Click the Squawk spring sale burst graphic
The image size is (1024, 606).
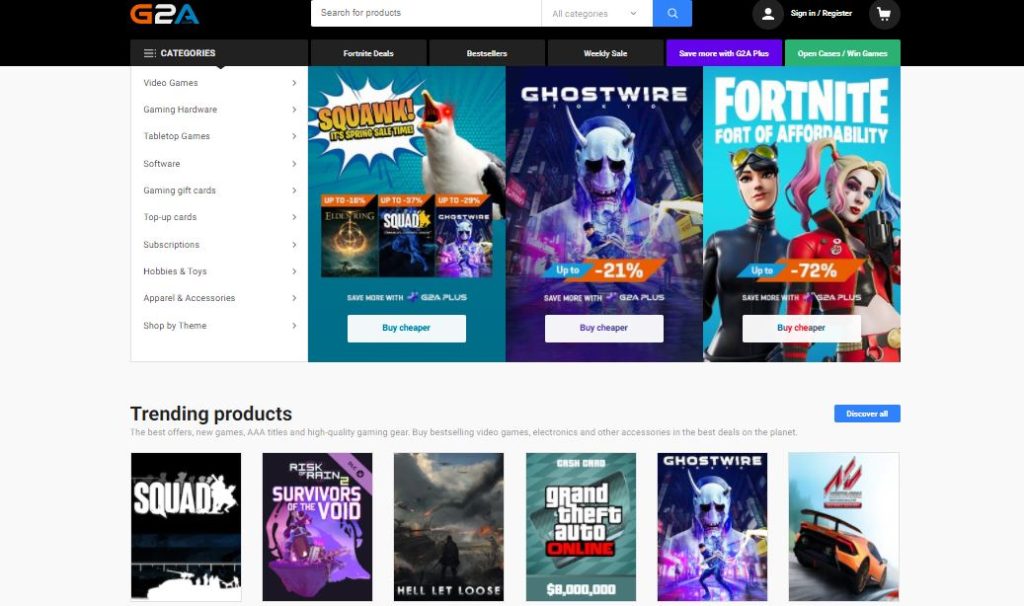click(x=368, y=123)
